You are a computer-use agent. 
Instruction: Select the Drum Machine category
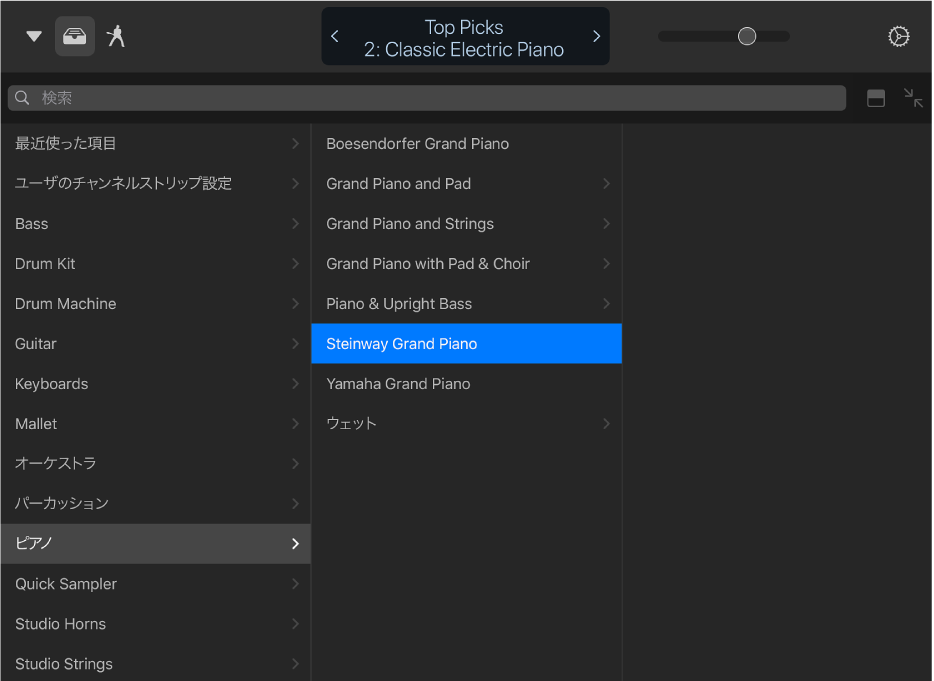tap(156, 303)
